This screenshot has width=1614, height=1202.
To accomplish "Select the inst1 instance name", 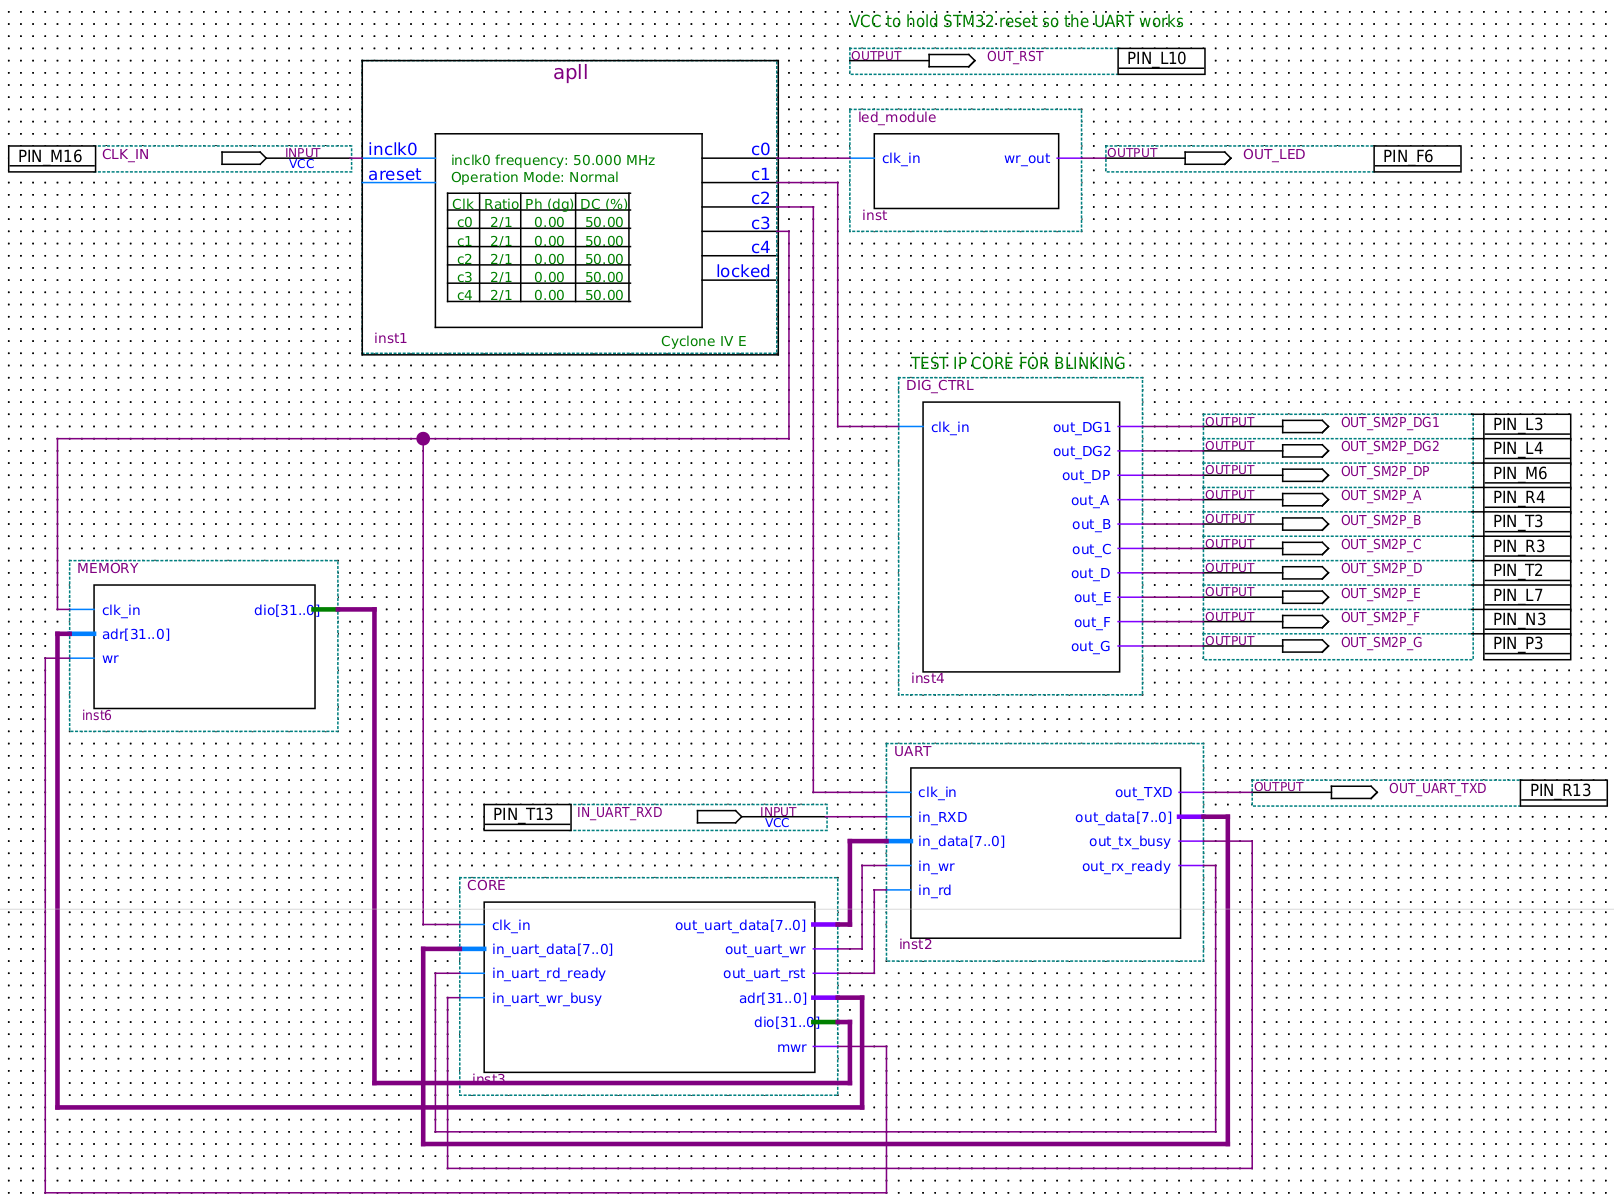I will (390, 338).
